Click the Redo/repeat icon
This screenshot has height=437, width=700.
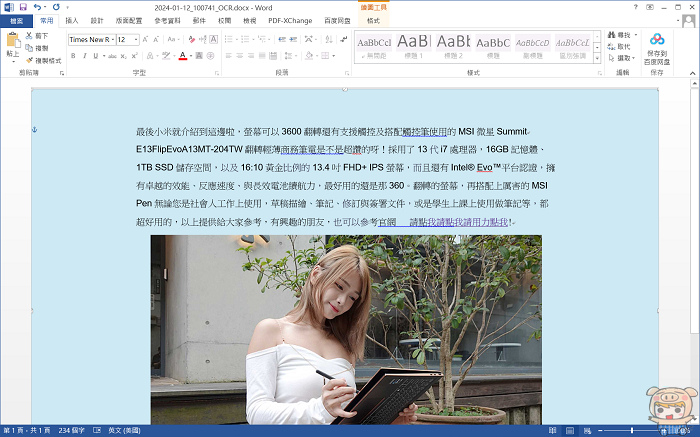point(56,7)
